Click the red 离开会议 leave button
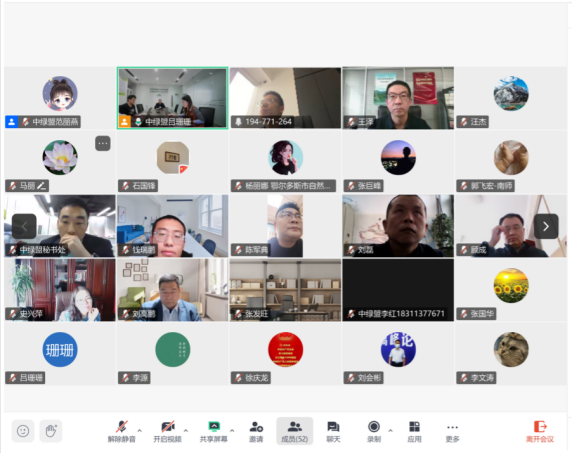 pos(540,431)
